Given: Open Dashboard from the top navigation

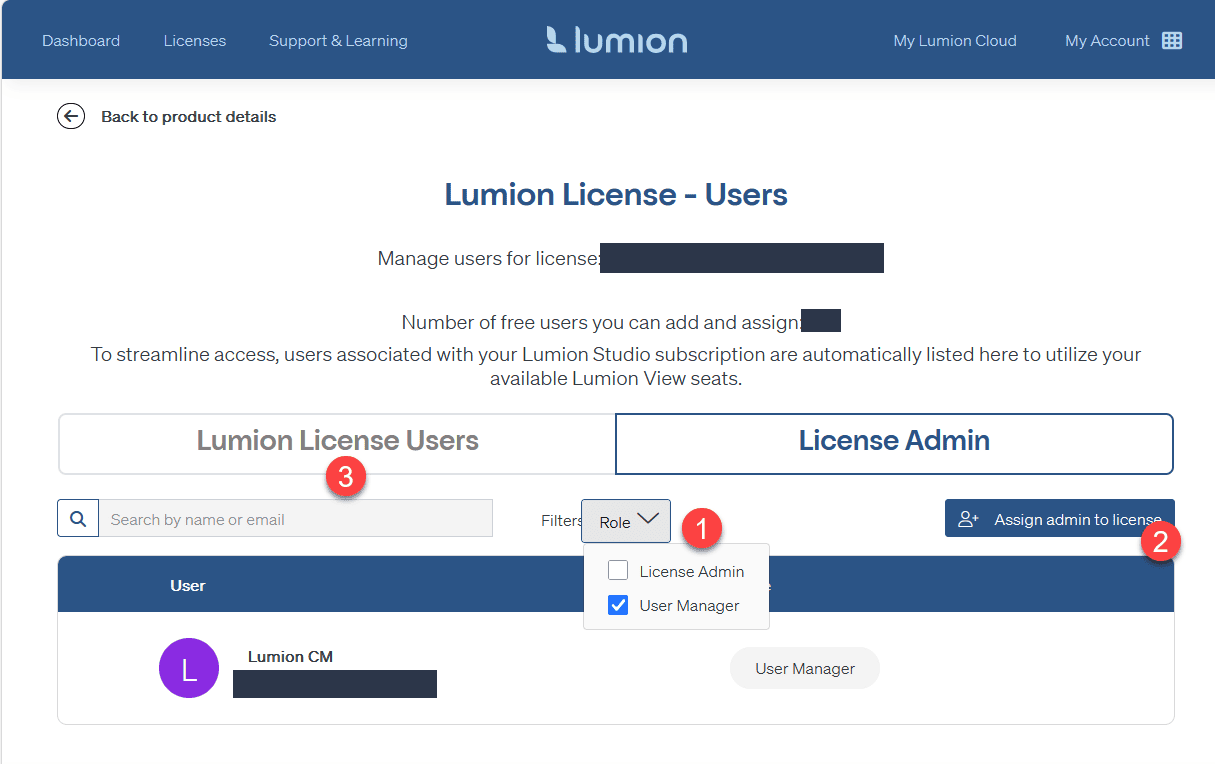Looking at the screenshot, I should coord(81,41).
